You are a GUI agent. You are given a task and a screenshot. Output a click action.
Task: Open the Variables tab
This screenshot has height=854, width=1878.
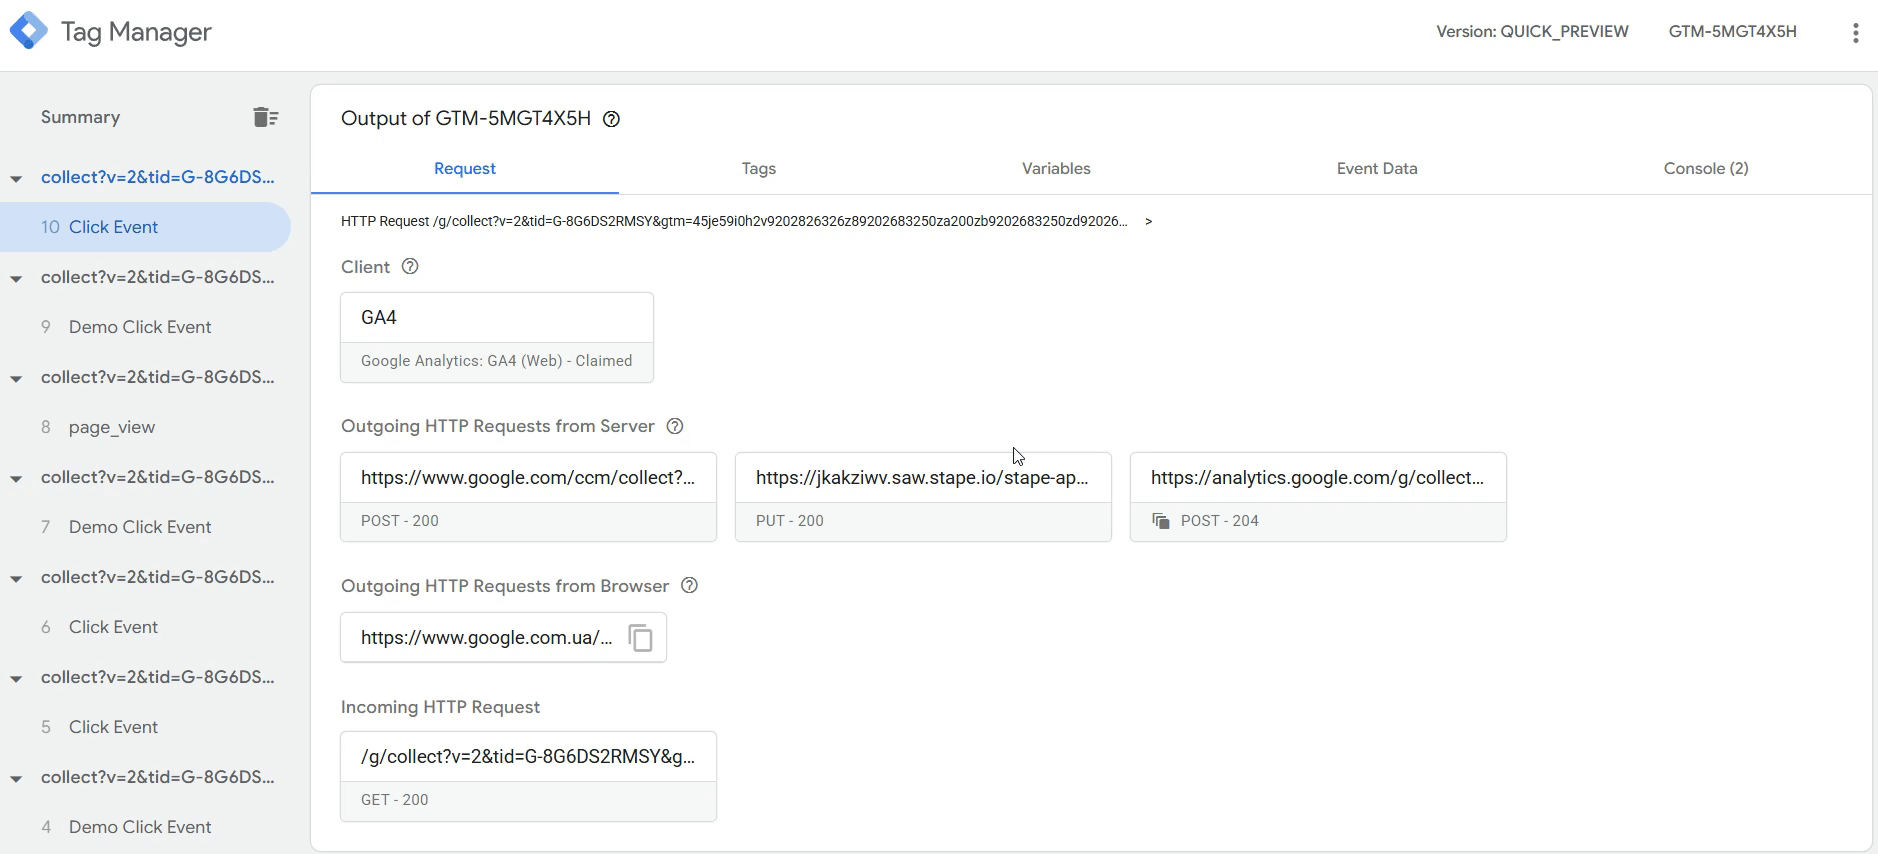(1056, 169)
